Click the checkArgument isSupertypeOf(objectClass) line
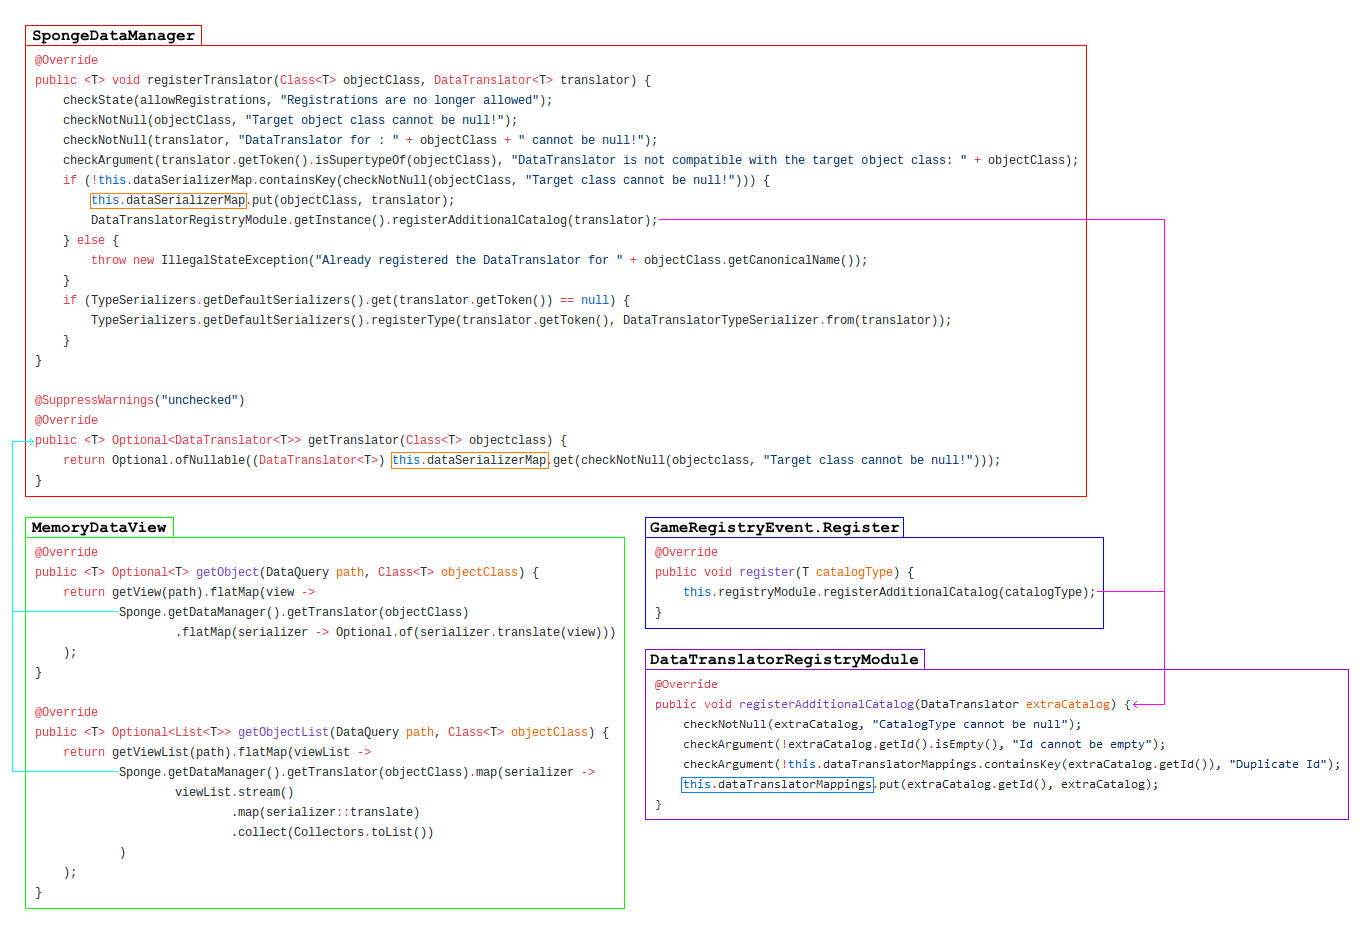Screen dimensions: 1369x934 tap(571, 160)
